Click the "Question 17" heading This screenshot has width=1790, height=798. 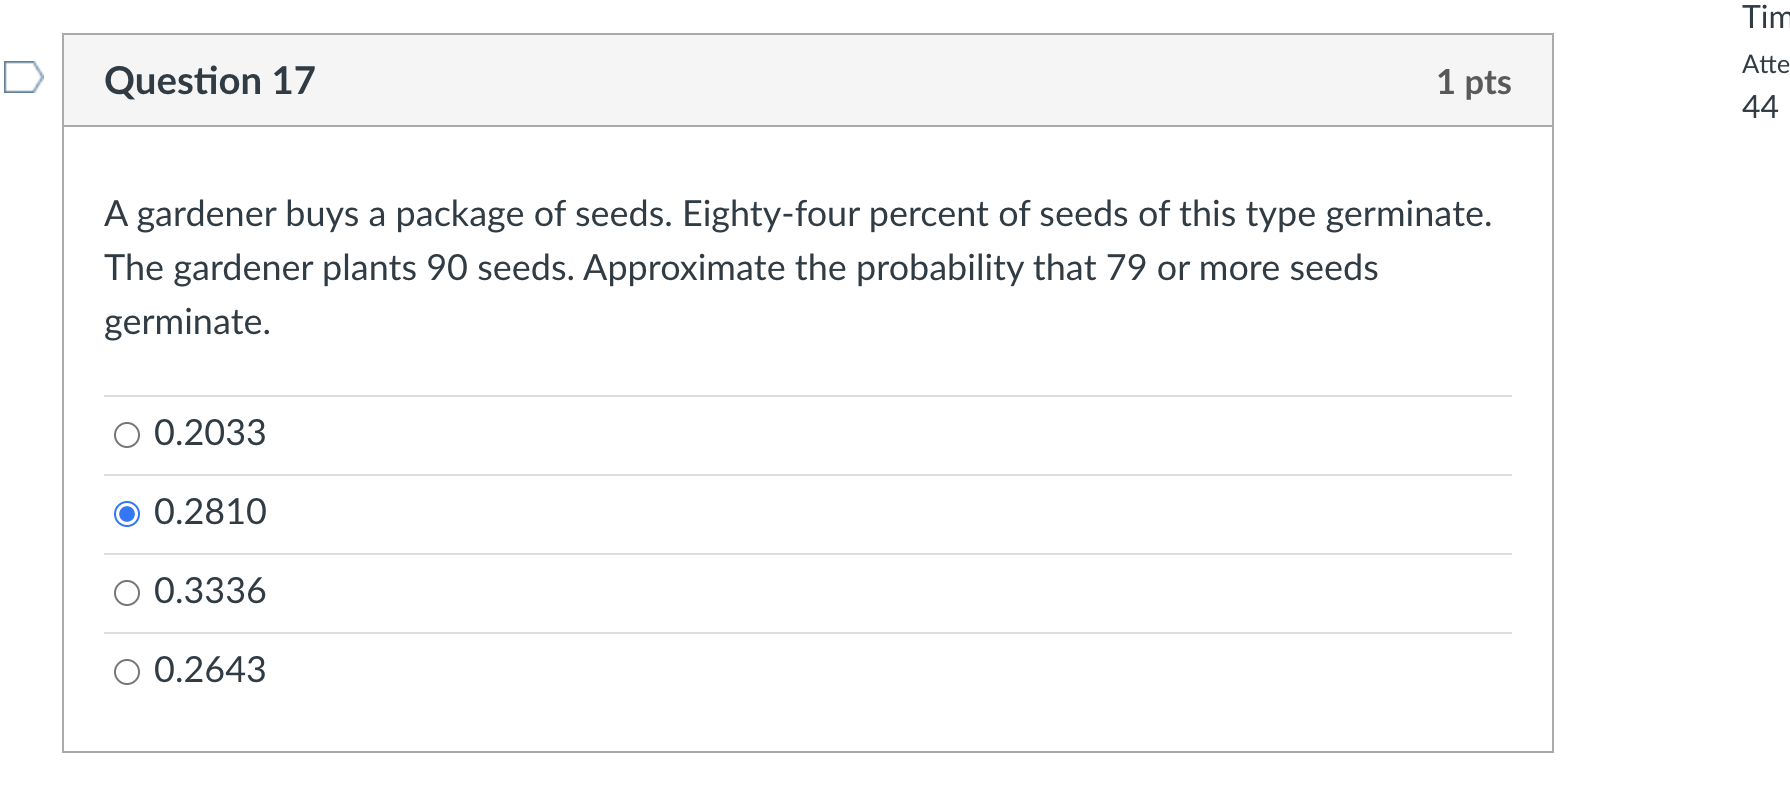pyautogui.click(x=210, y=81)
